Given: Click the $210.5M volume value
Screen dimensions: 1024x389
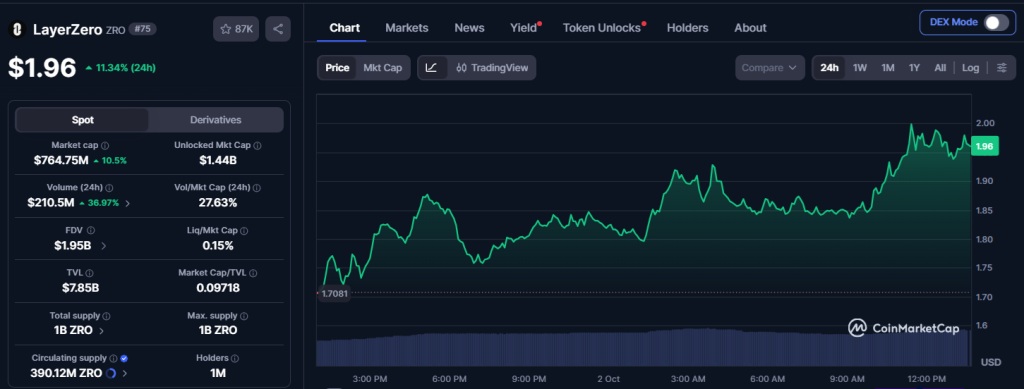Looking at the screenshot, I should (51, 203).
